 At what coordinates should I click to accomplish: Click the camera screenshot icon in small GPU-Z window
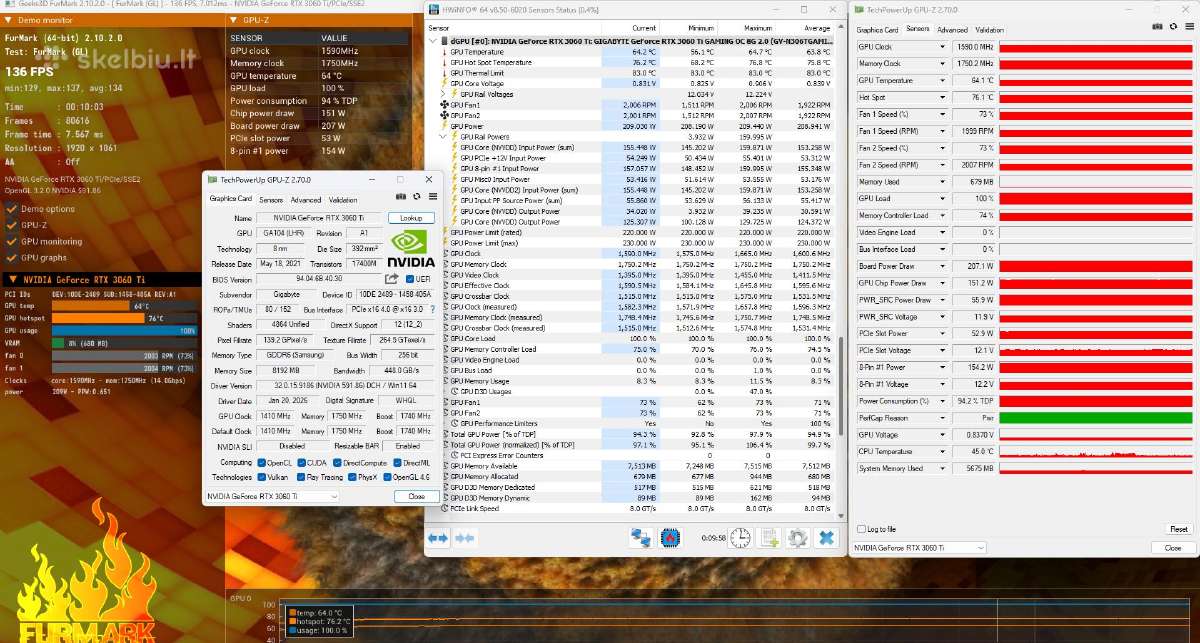coord(401,199)
